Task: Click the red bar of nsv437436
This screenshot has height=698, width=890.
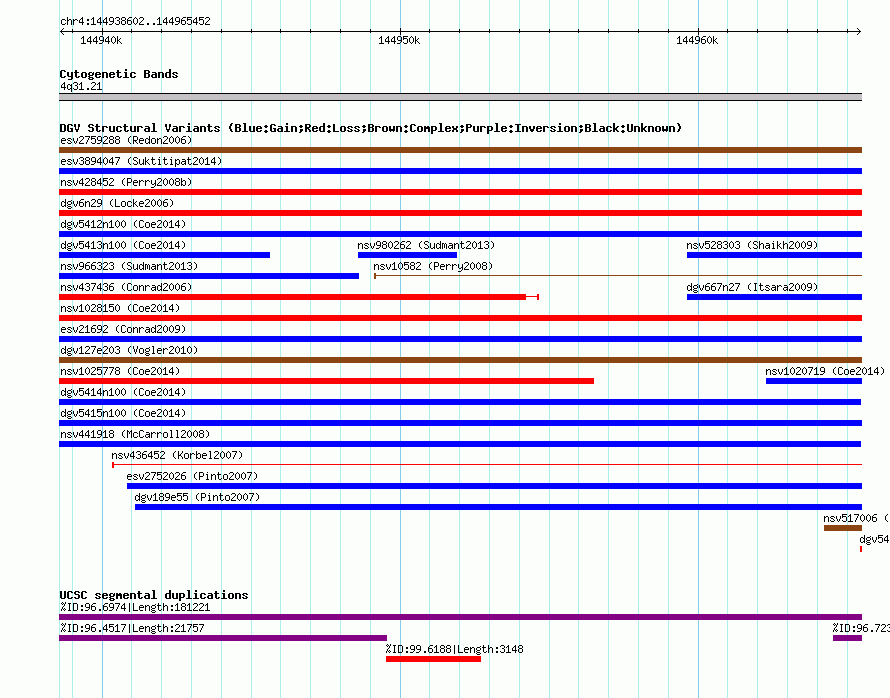Action: pyautogui.click(x=292, y=297)
